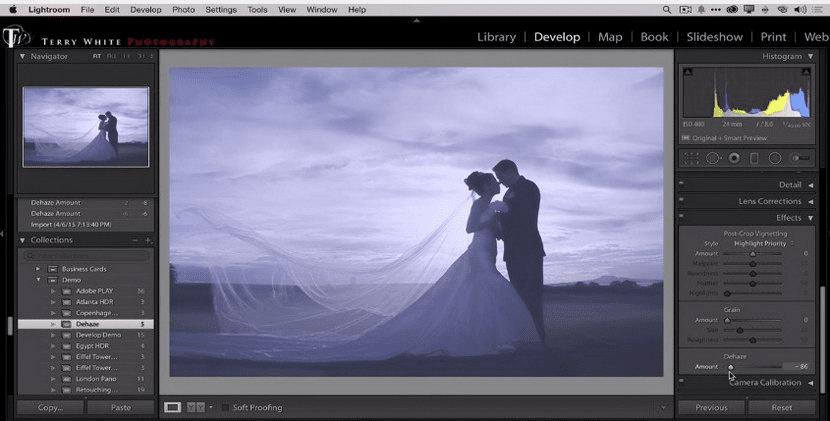Select the Red Eye Correction tool
Screen dimensions: 830x421
[734, 158]
